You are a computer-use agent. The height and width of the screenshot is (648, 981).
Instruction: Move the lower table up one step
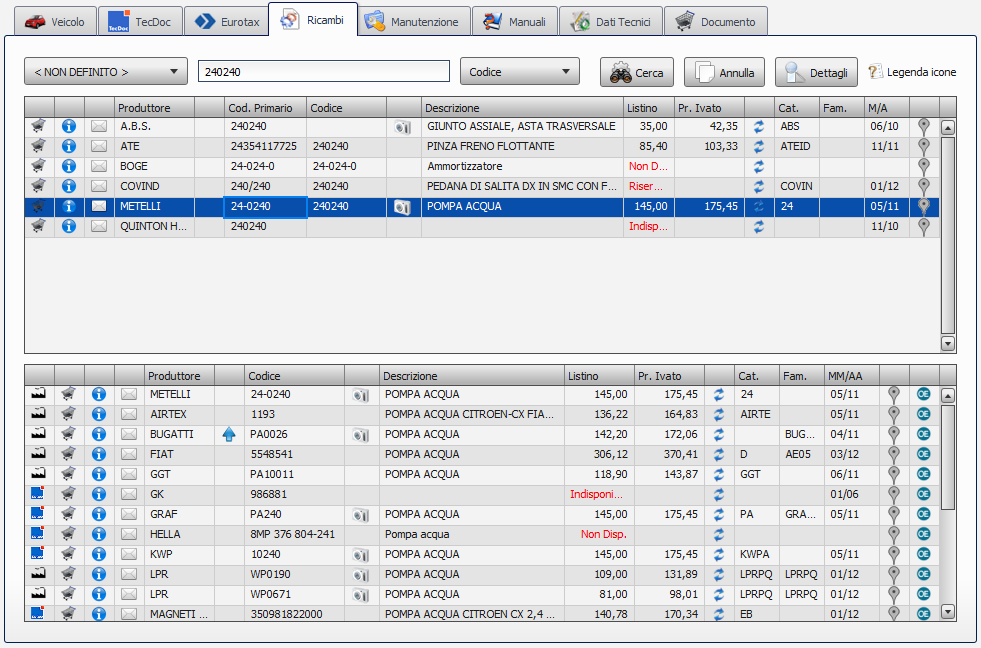(948, 395)
